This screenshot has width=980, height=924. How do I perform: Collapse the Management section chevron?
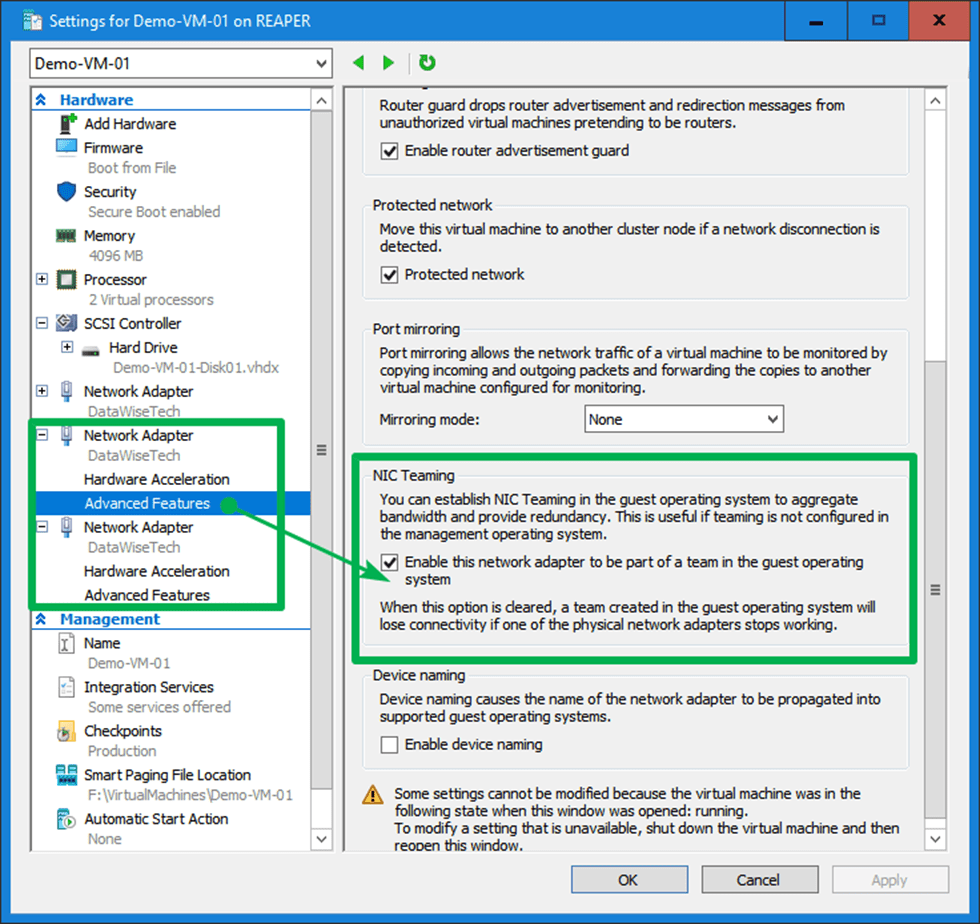pos(41,619)
